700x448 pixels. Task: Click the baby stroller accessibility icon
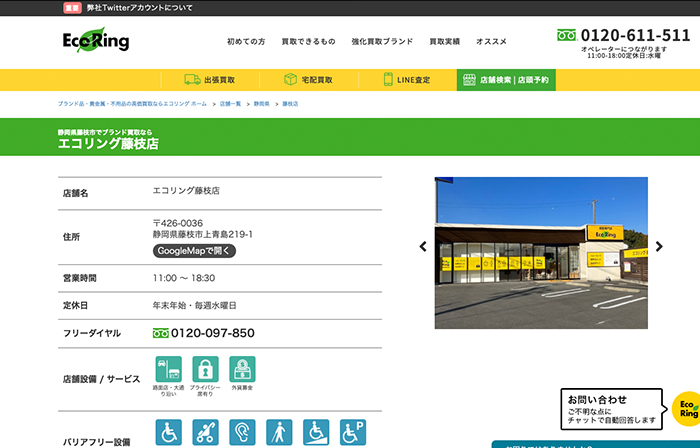pyautogui.click(x=206, y=432)
